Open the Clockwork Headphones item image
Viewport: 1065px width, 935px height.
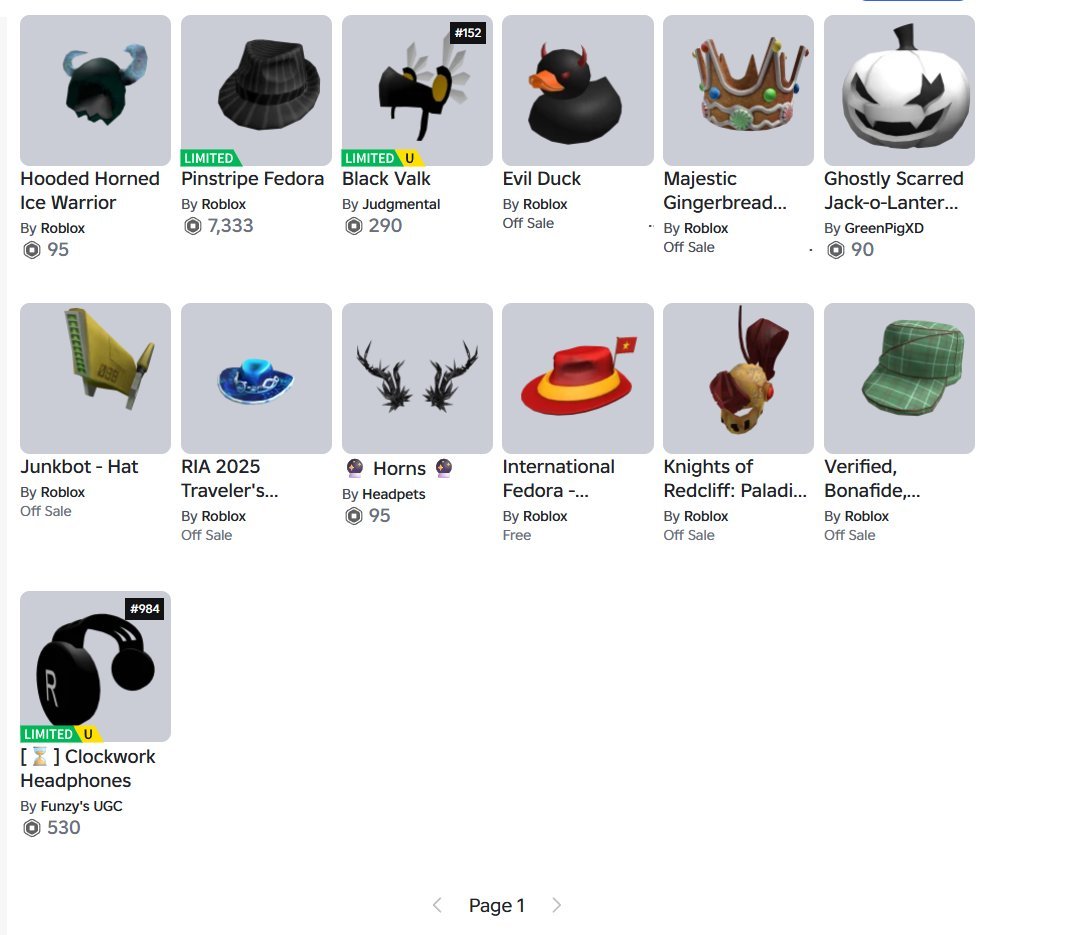coord(95,666)
